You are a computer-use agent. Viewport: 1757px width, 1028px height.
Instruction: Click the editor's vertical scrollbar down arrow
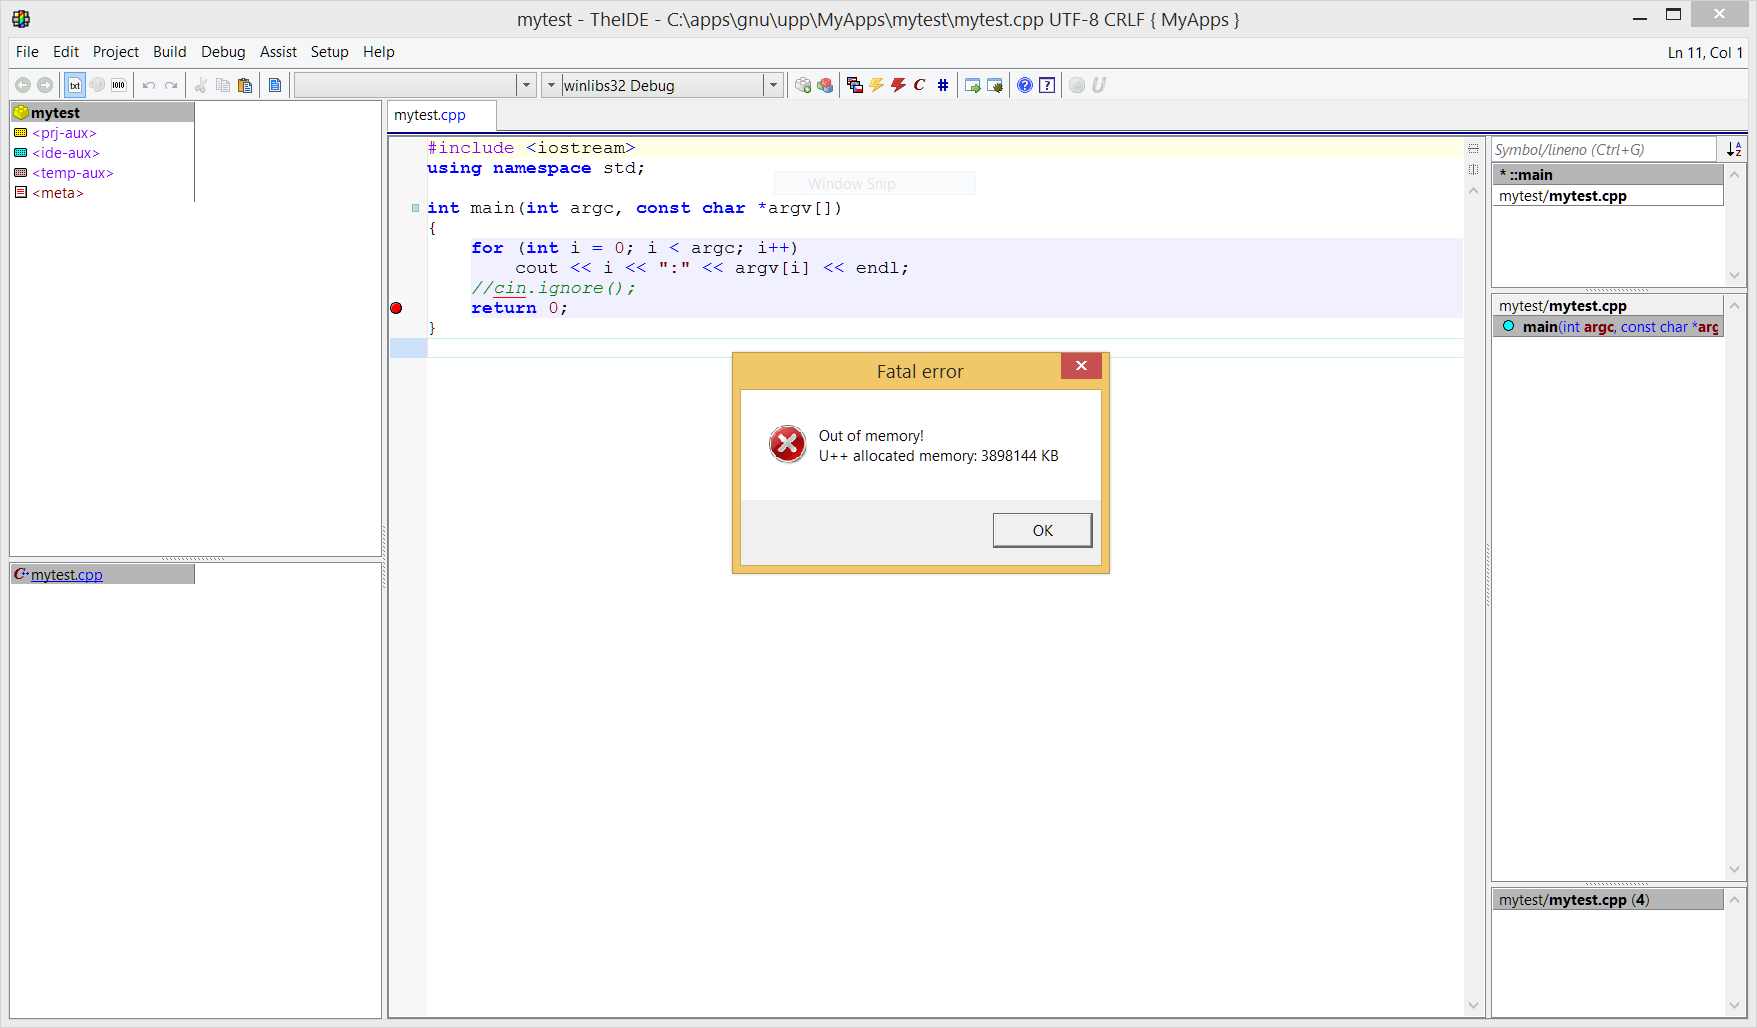coord(1473,1005)
